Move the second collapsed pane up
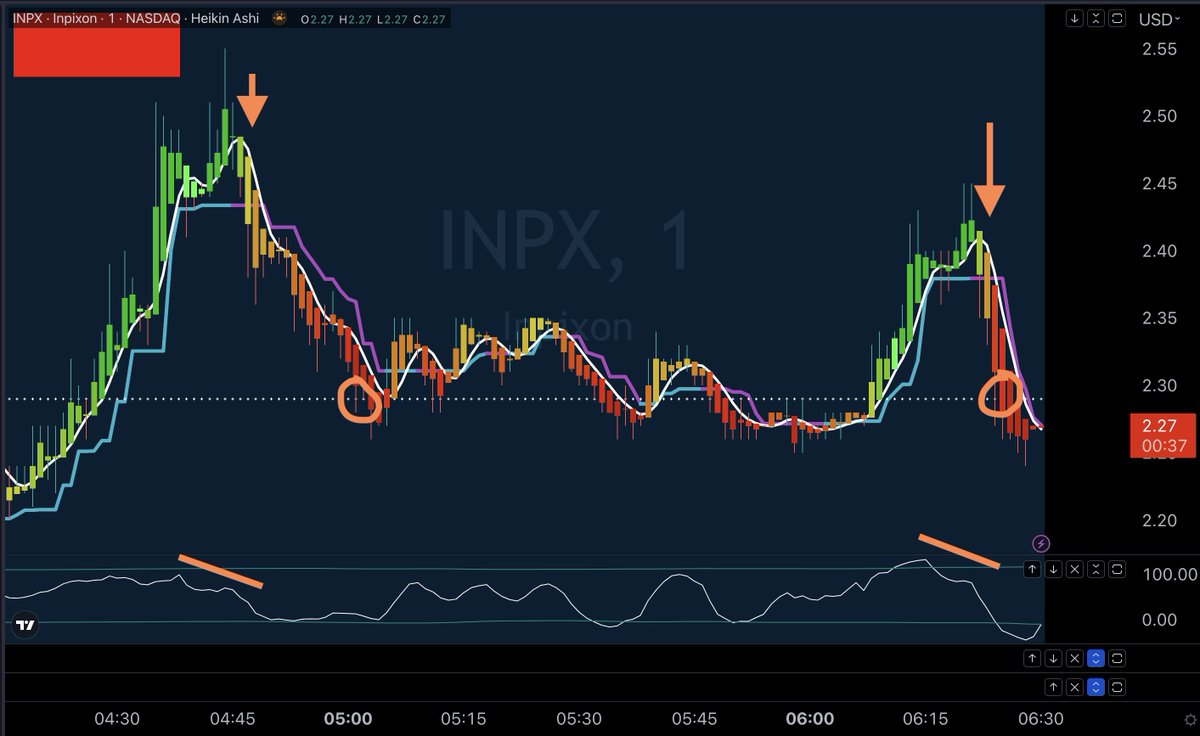 coord(1031,658)
